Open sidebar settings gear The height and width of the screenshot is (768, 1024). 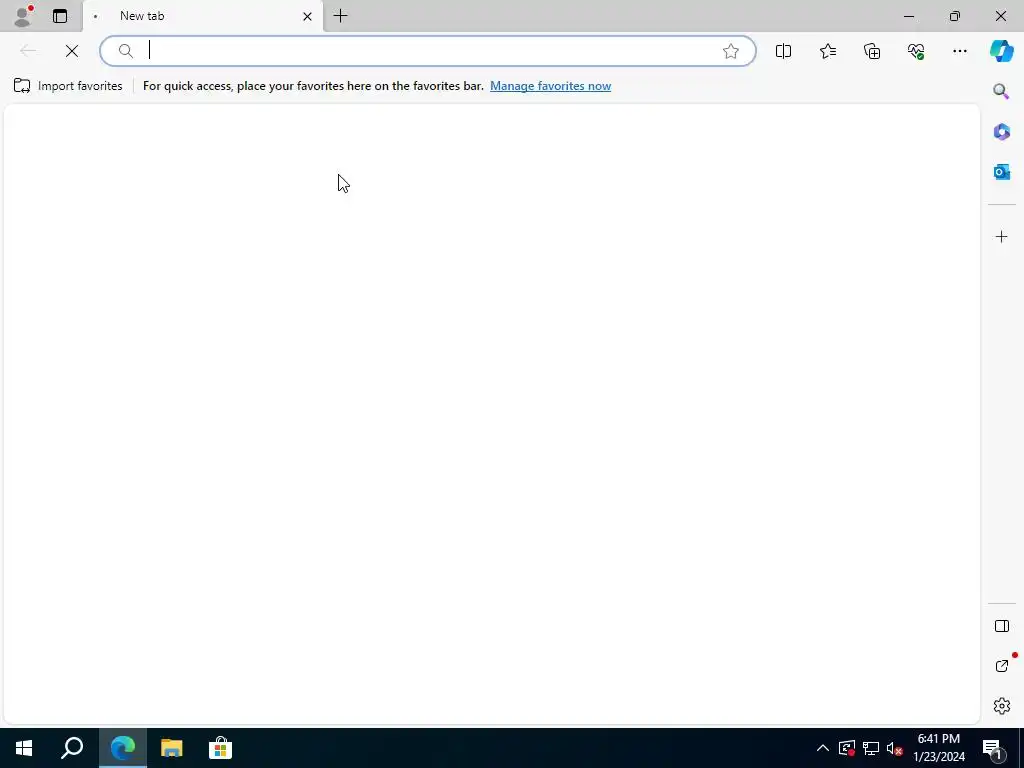tap(1001, 706)
